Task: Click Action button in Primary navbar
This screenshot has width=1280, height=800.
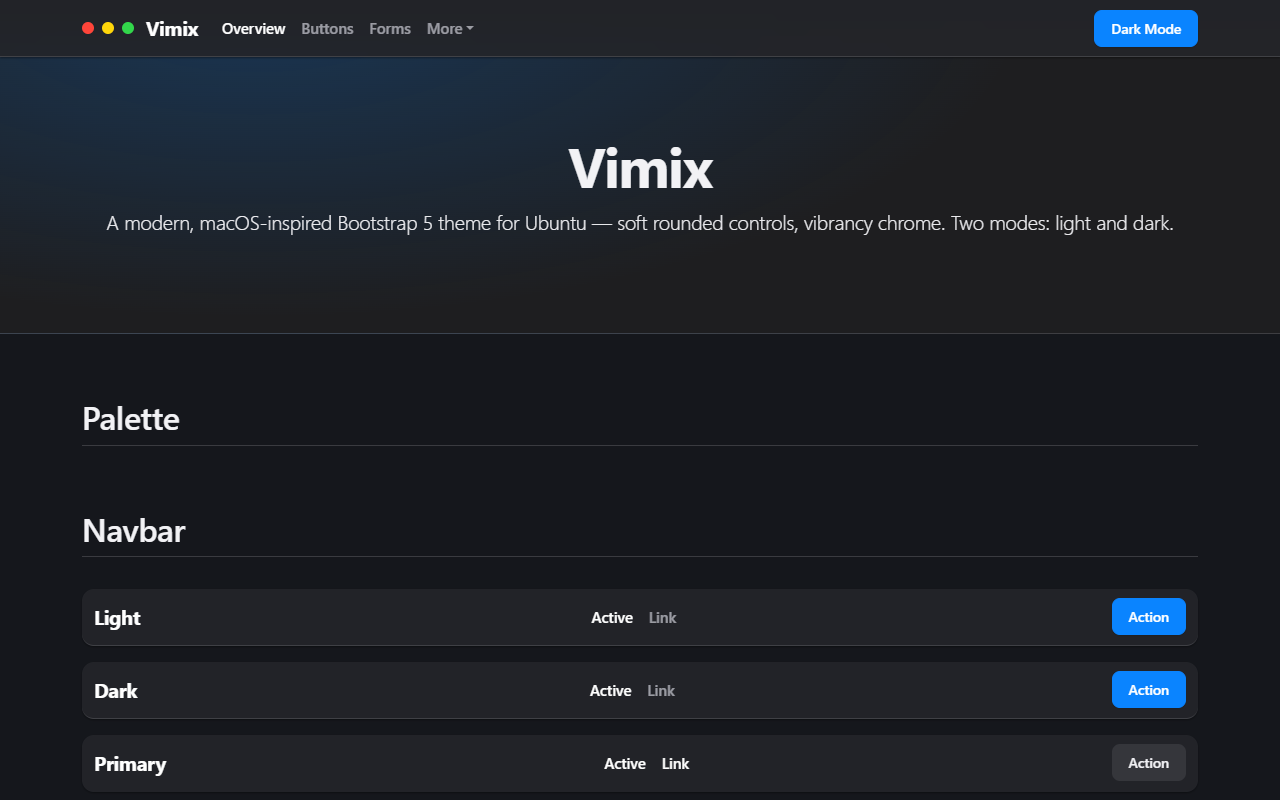Action: click(x=1149, y=763)
